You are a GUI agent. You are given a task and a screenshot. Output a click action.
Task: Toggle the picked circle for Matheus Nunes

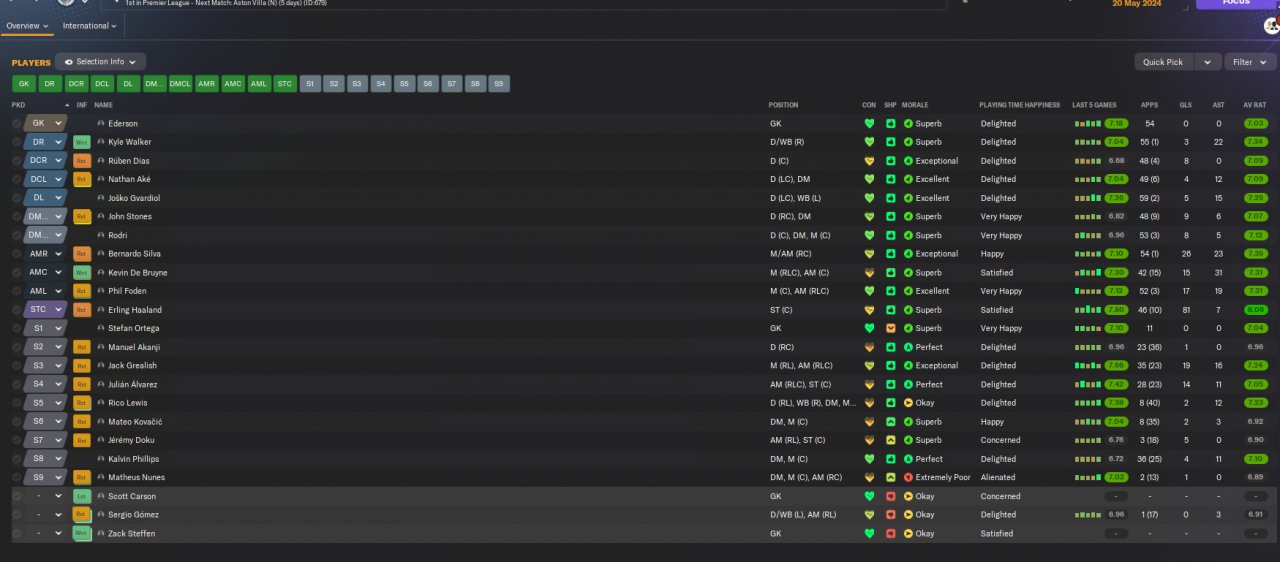tap(17, 478)
